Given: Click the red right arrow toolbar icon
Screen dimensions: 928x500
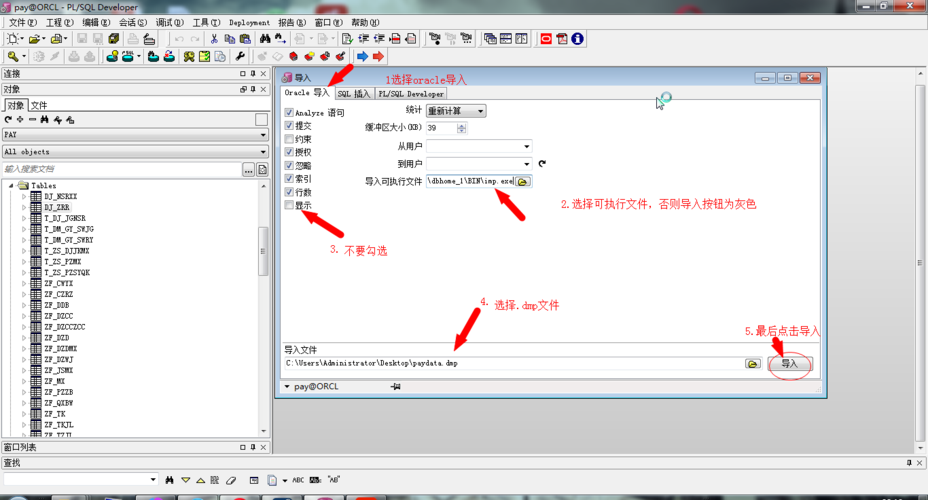Looking at the screenshot, I should click(x=378, y=57).
